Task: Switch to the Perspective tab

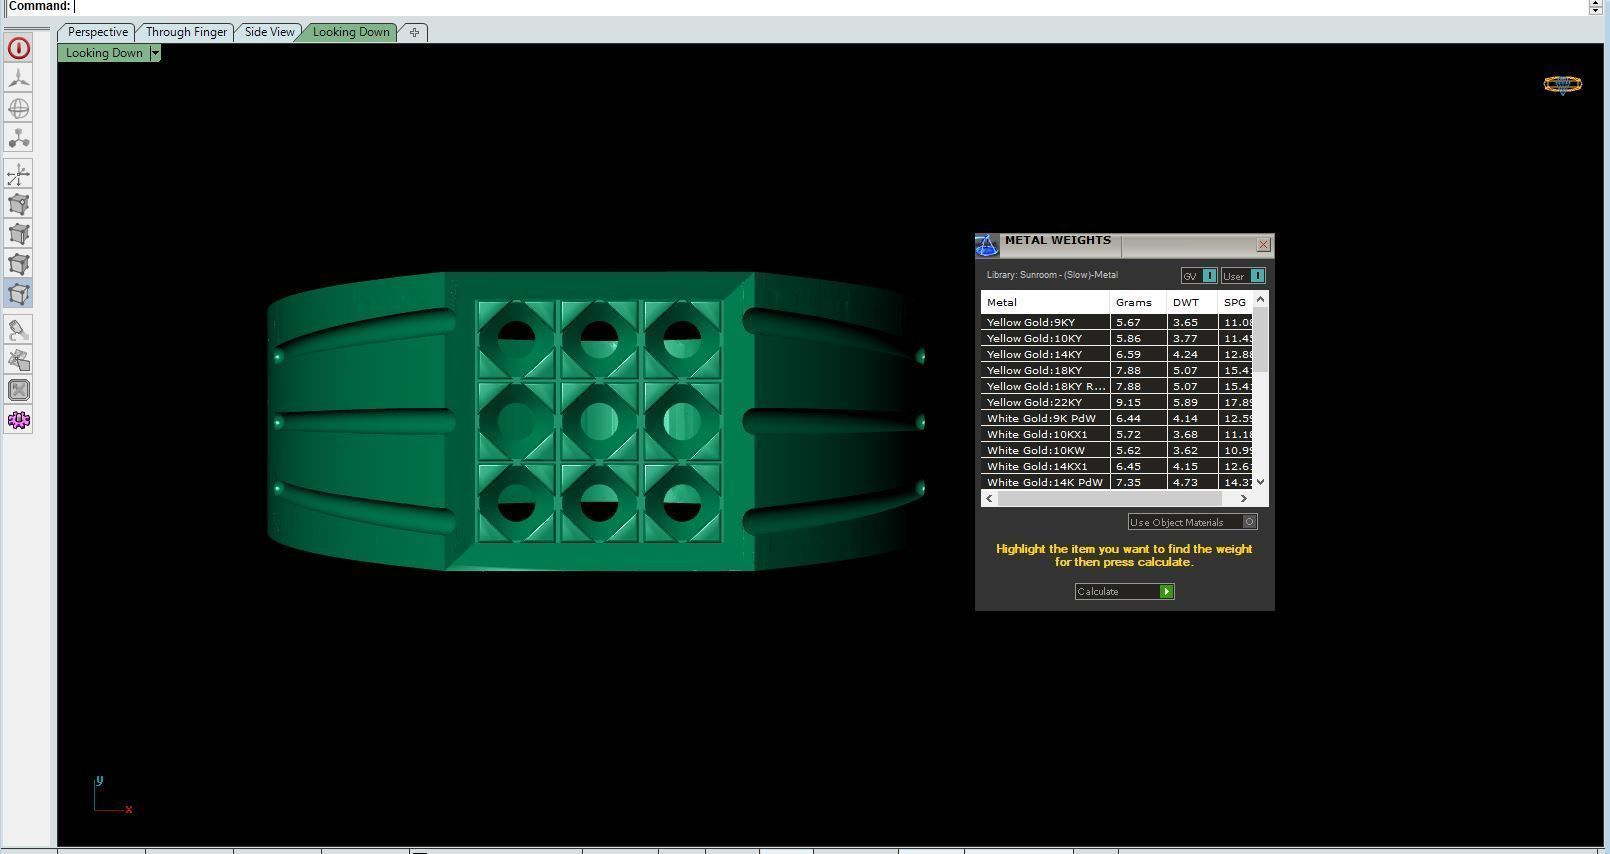Action: click(98, 32)
